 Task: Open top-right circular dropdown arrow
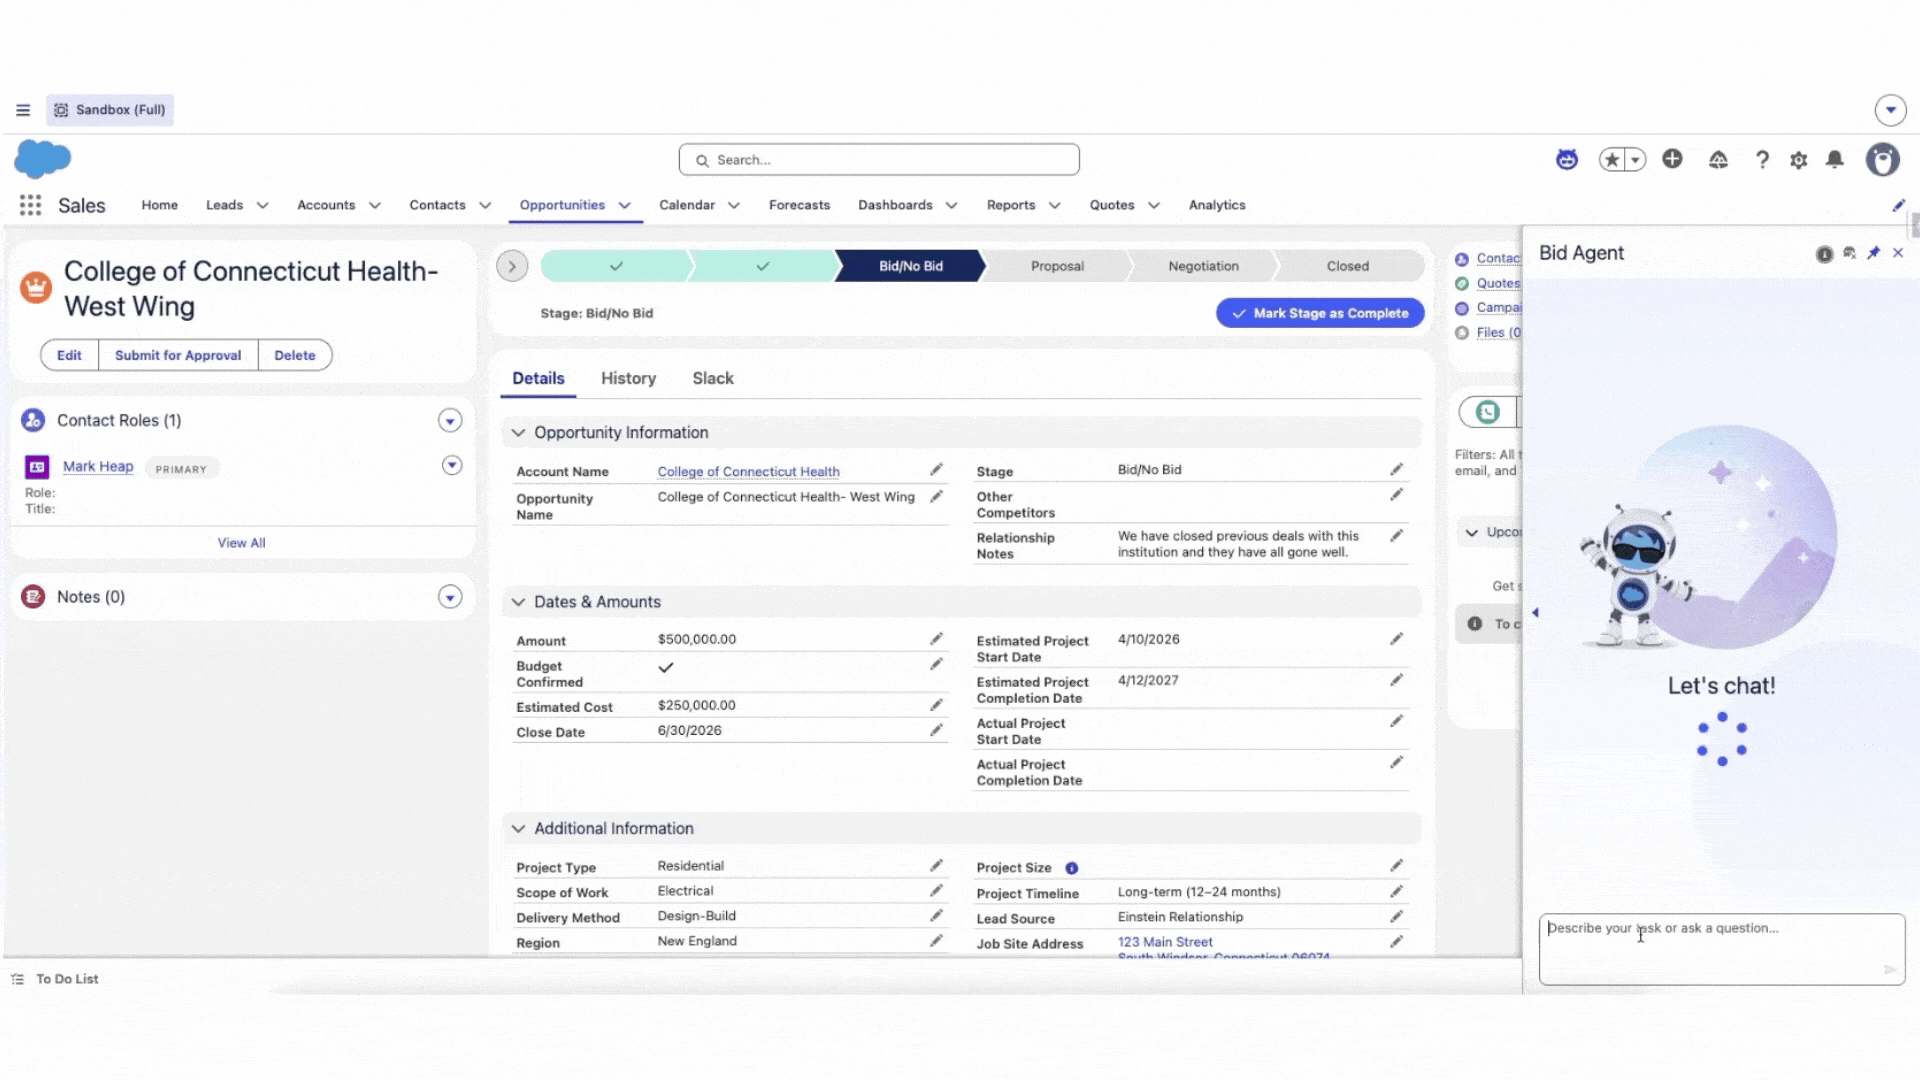[x=1890, y=110]
